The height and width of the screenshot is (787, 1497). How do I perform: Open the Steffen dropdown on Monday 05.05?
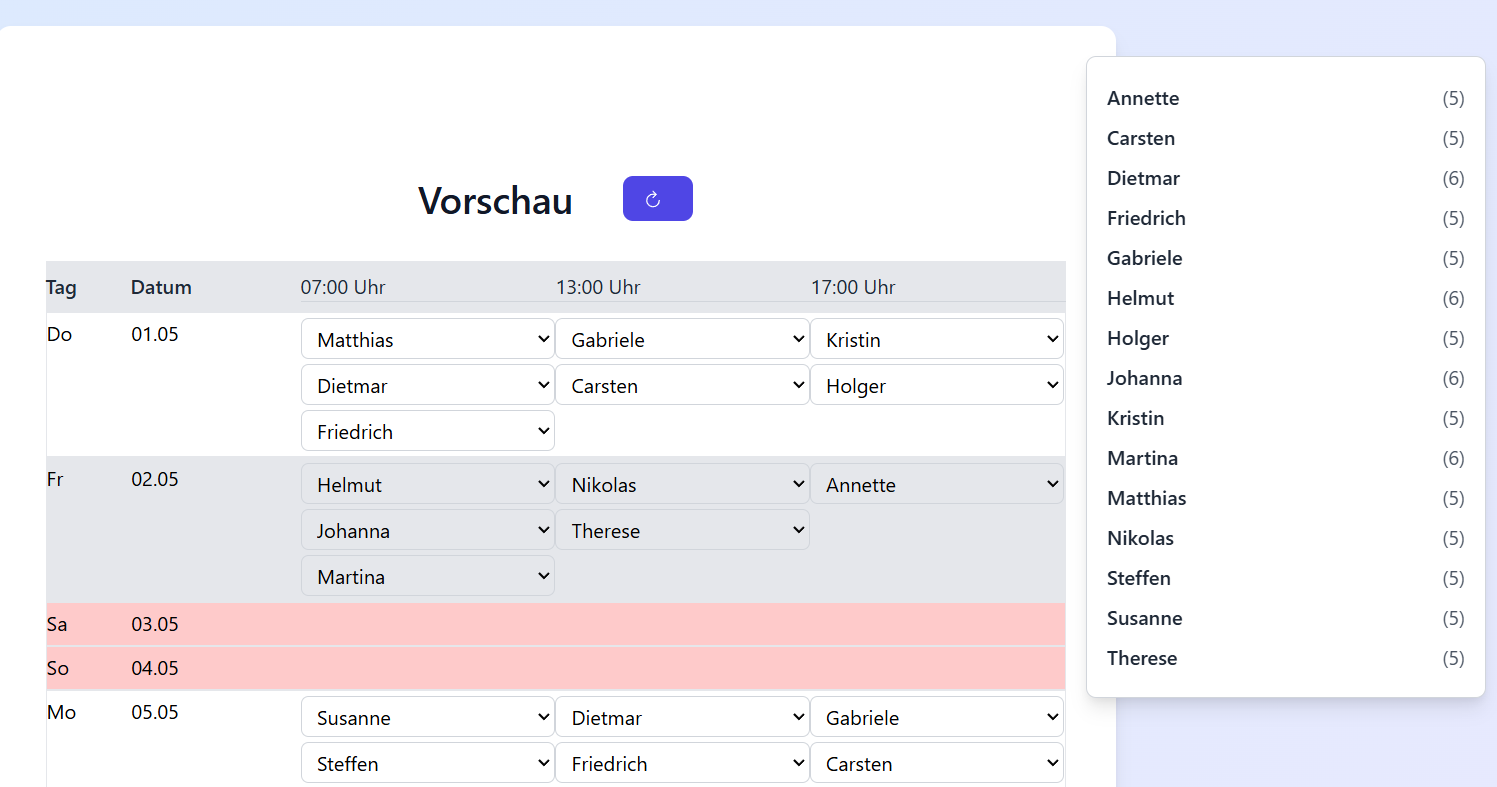[x=427, y=763]
